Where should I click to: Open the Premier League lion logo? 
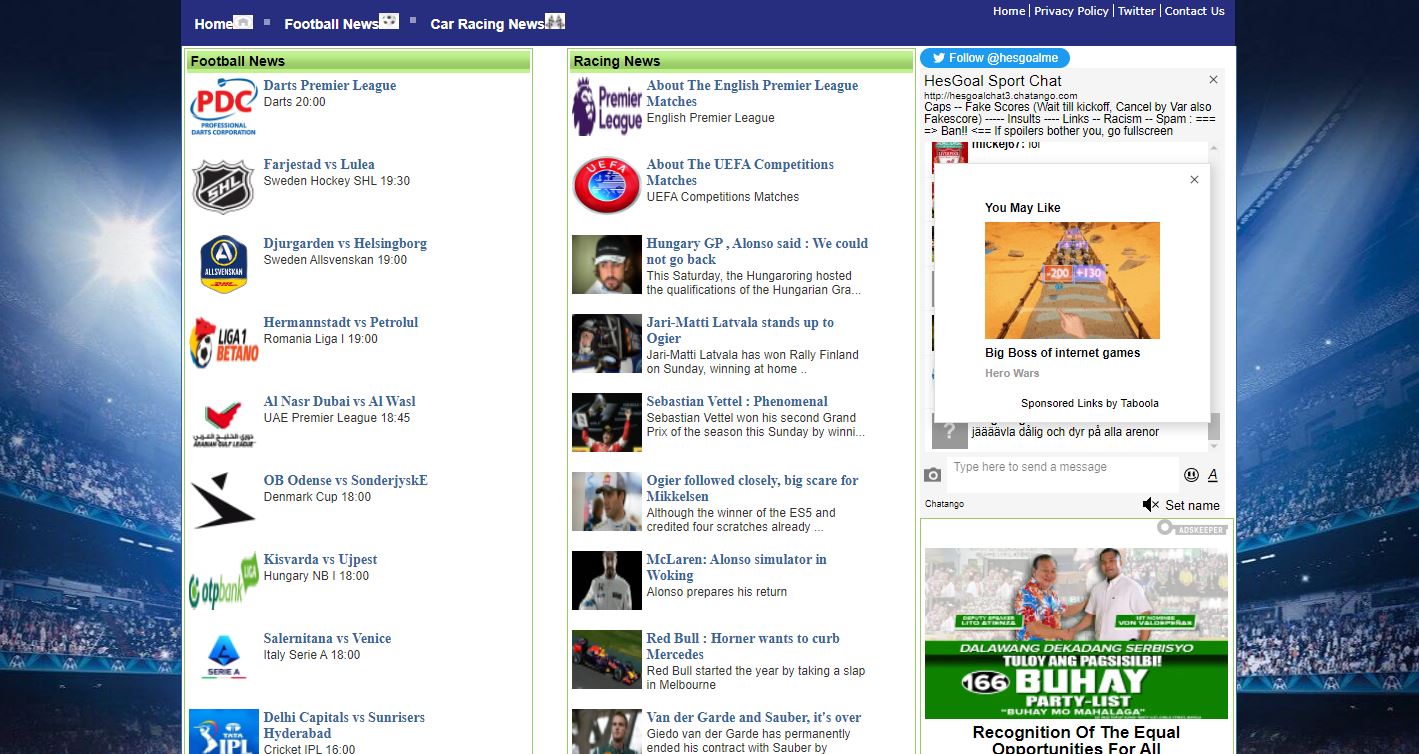607,107
